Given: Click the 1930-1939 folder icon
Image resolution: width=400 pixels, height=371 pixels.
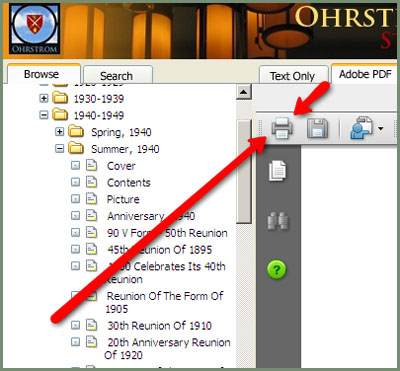Looking at the screenshot, I should pos(60,98).
